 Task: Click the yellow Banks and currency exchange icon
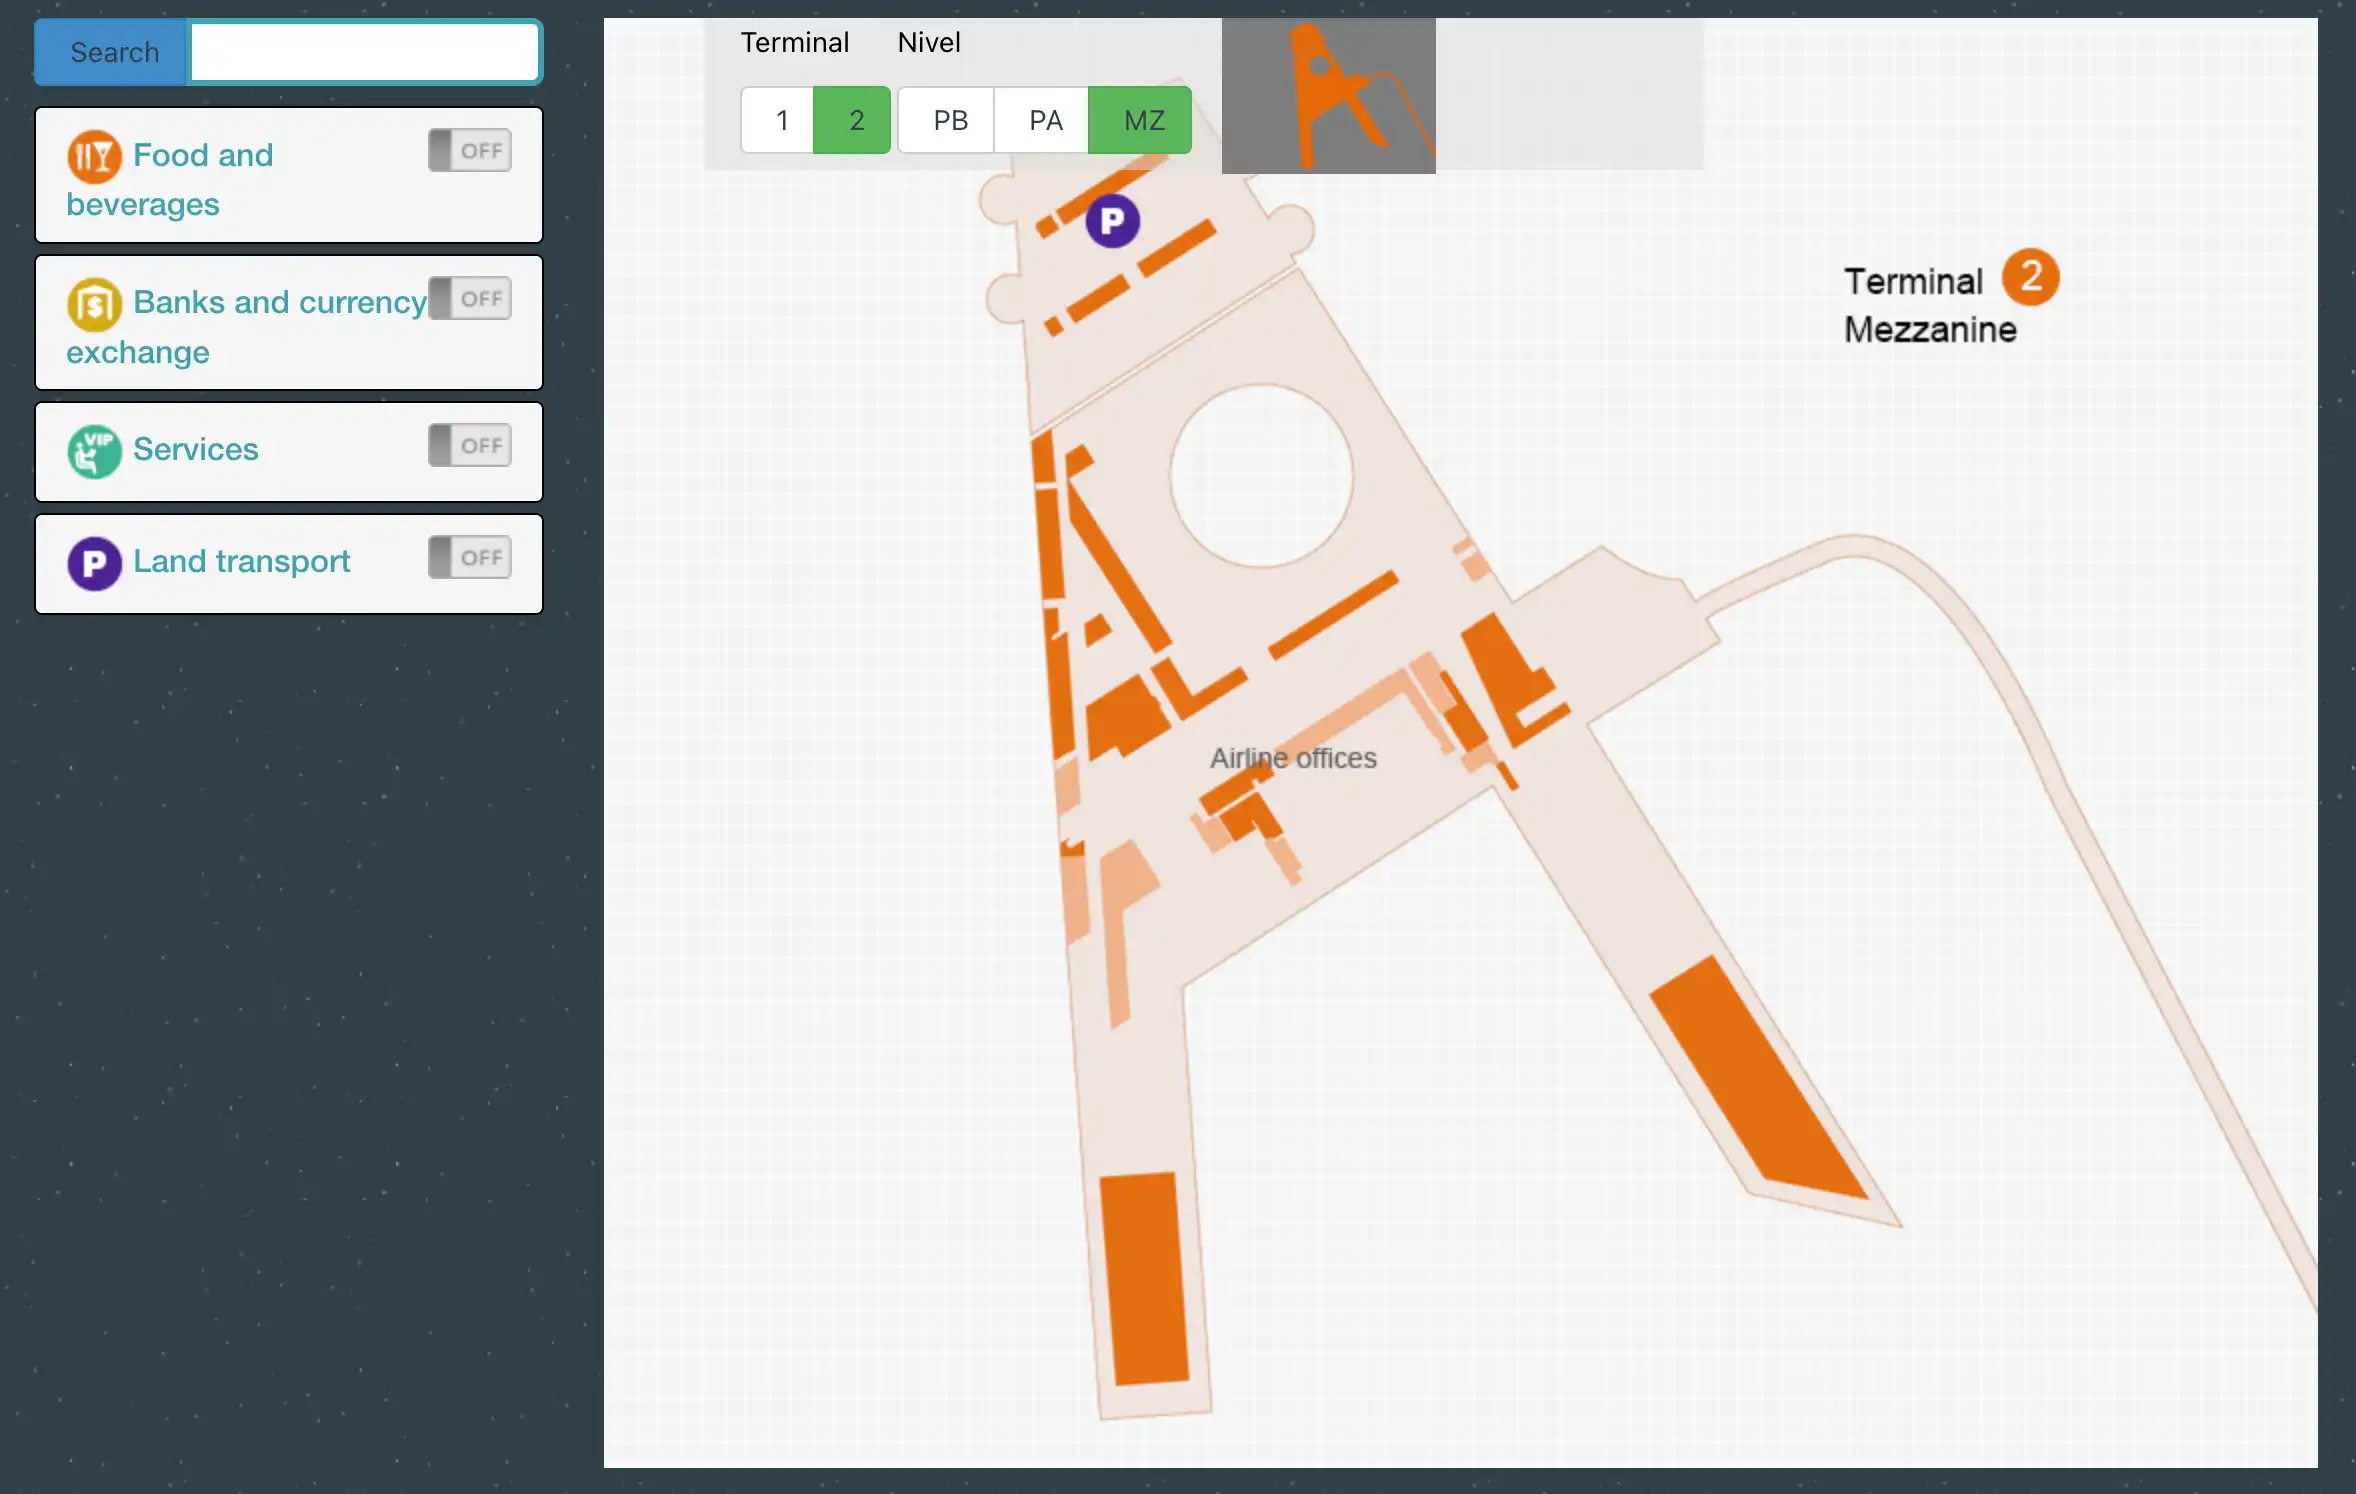point(94,304)
